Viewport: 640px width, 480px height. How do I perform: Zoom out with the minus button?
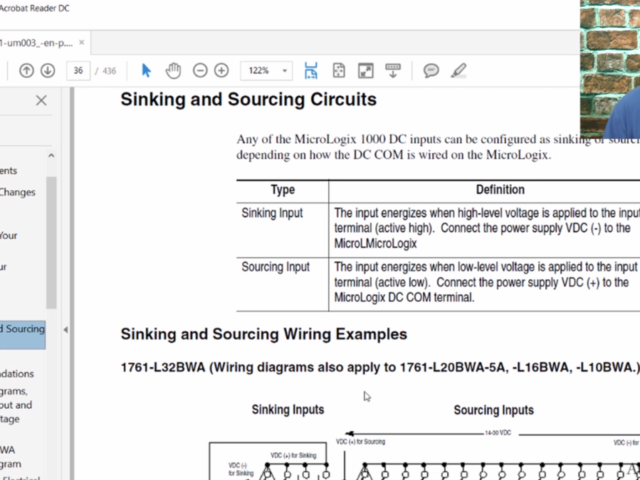200,71
